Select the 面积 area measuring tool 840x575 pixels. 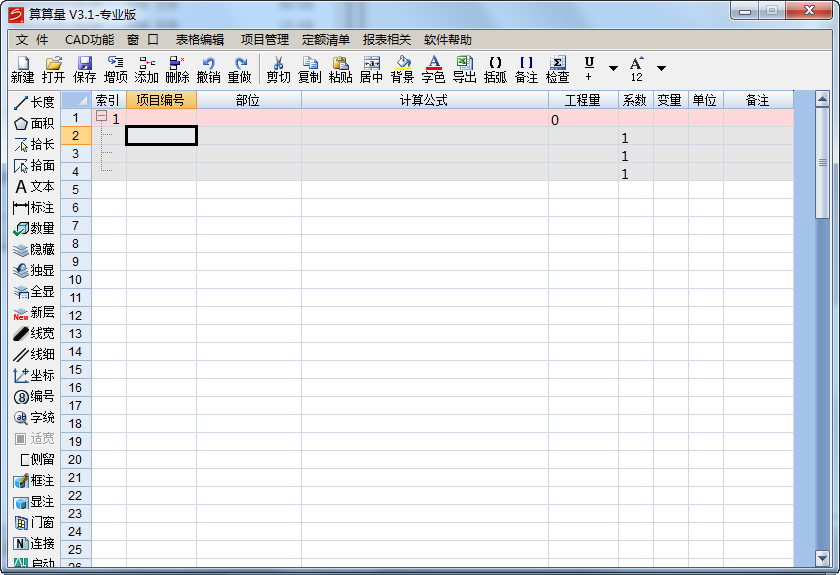[x=34, y=123]
